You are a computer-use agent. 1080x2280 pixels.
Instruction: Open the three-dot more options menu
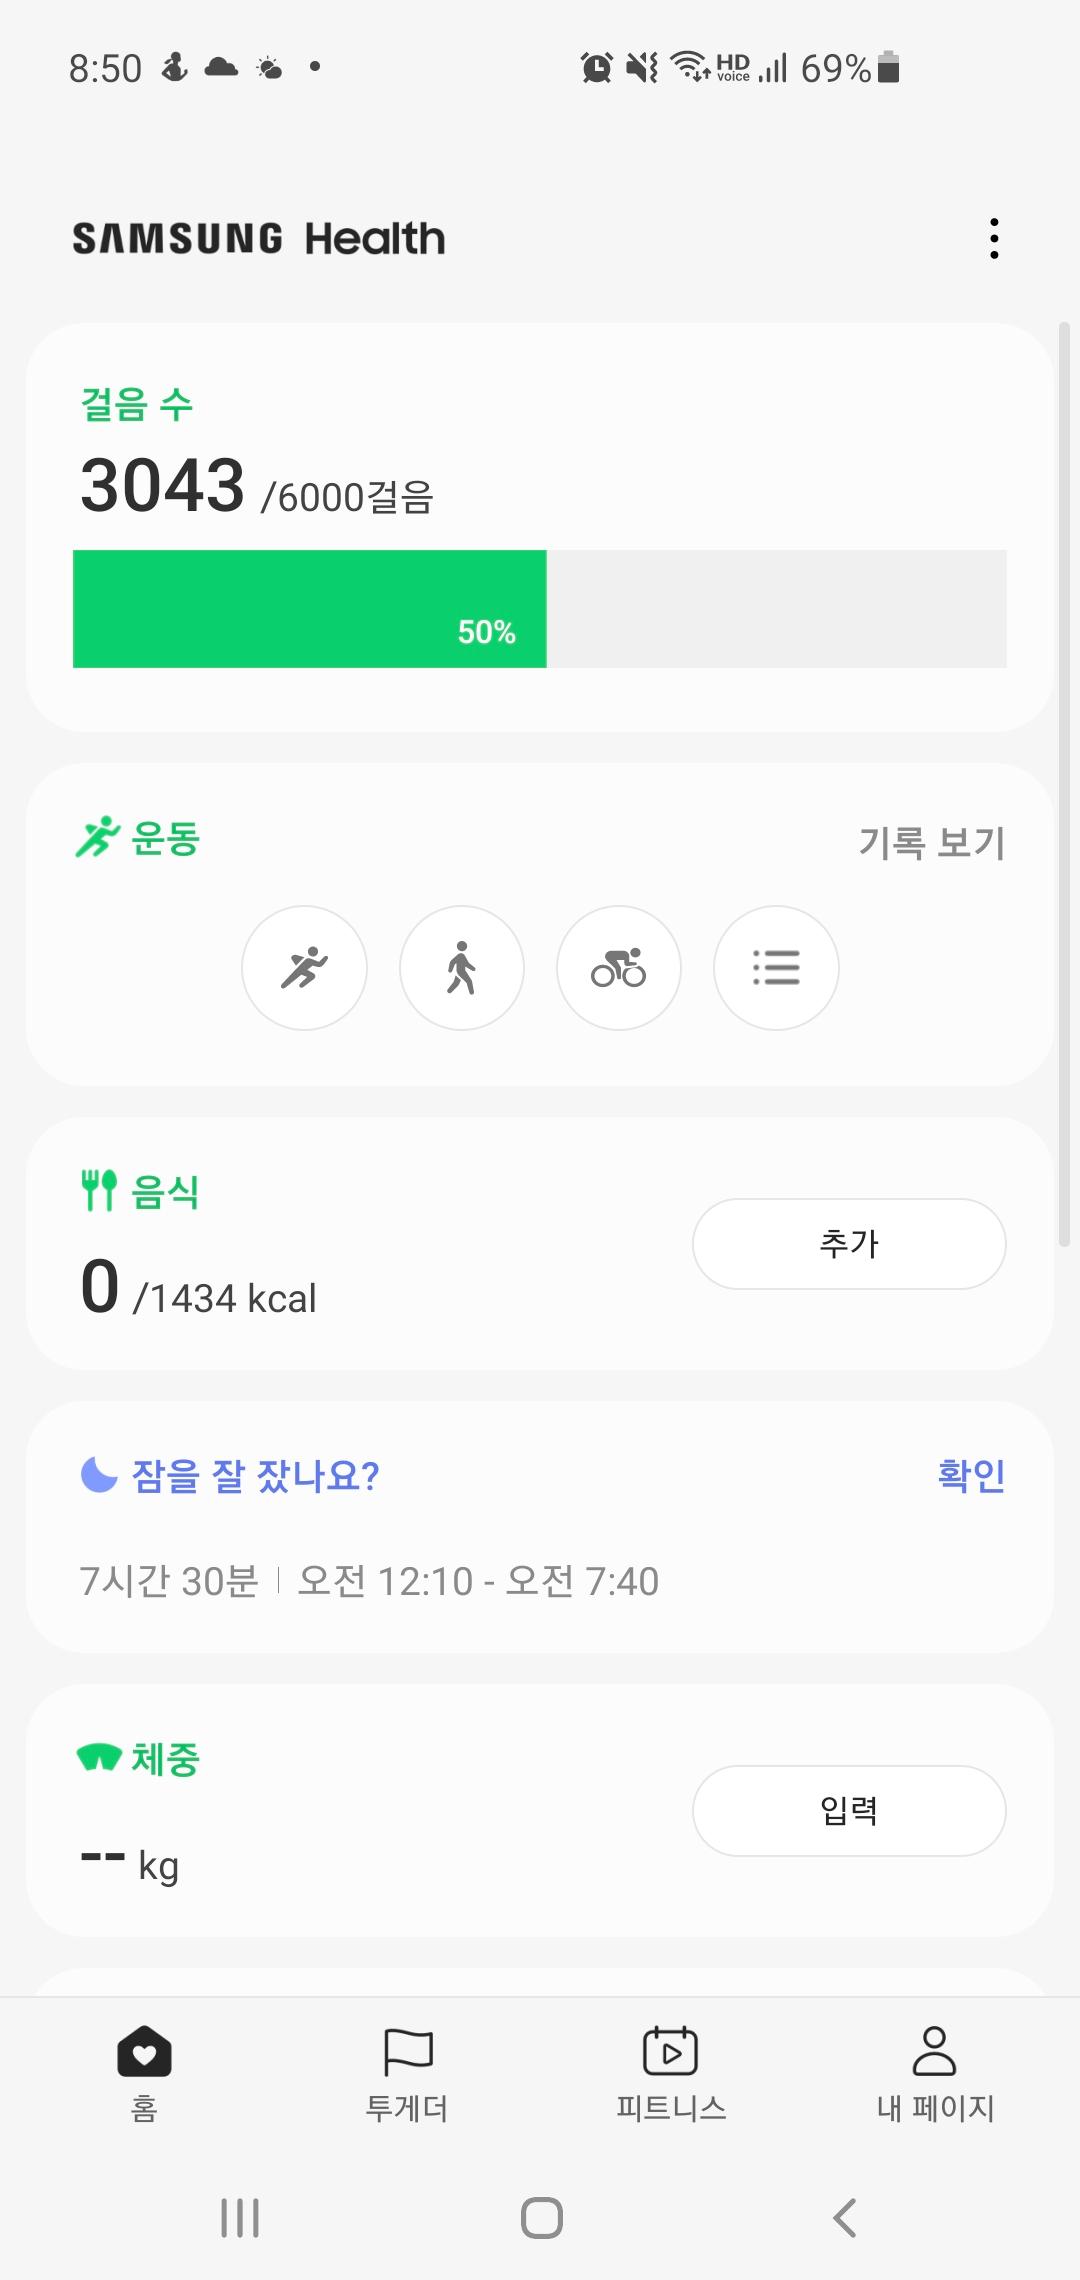(993, 239)
